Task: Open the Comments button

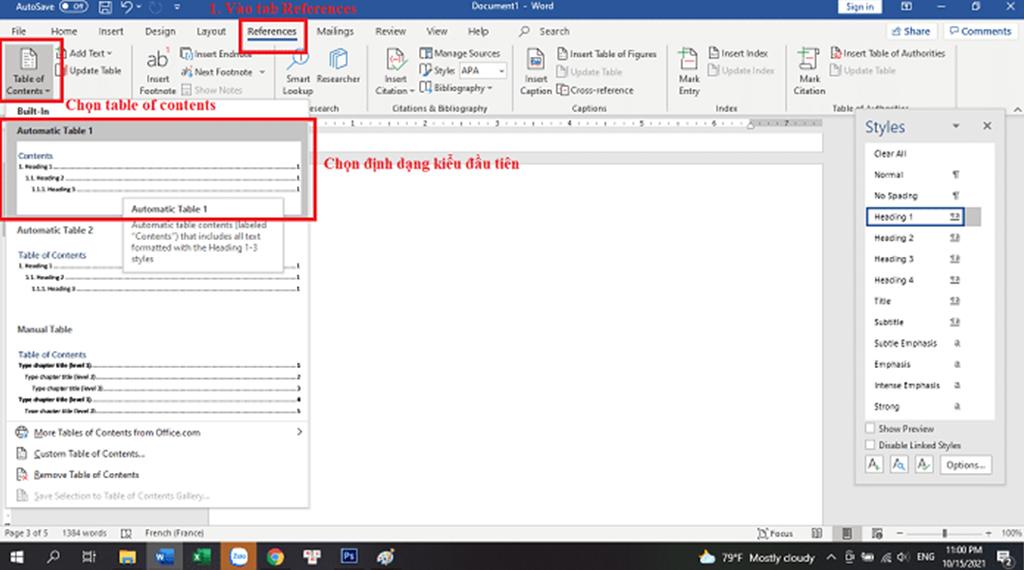Action: (980, 31)
